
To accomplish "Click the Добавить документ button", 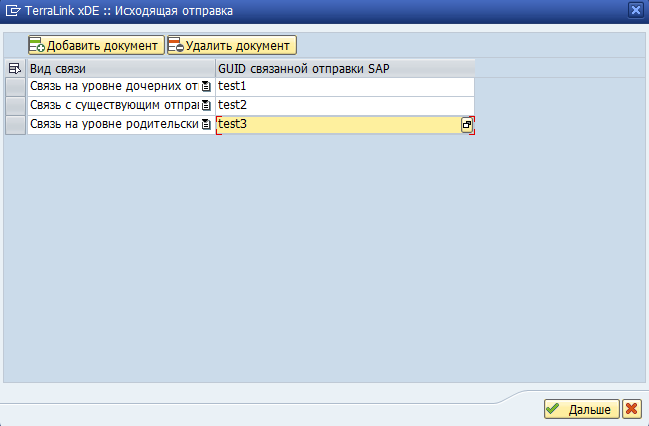I will pos(95,46).
